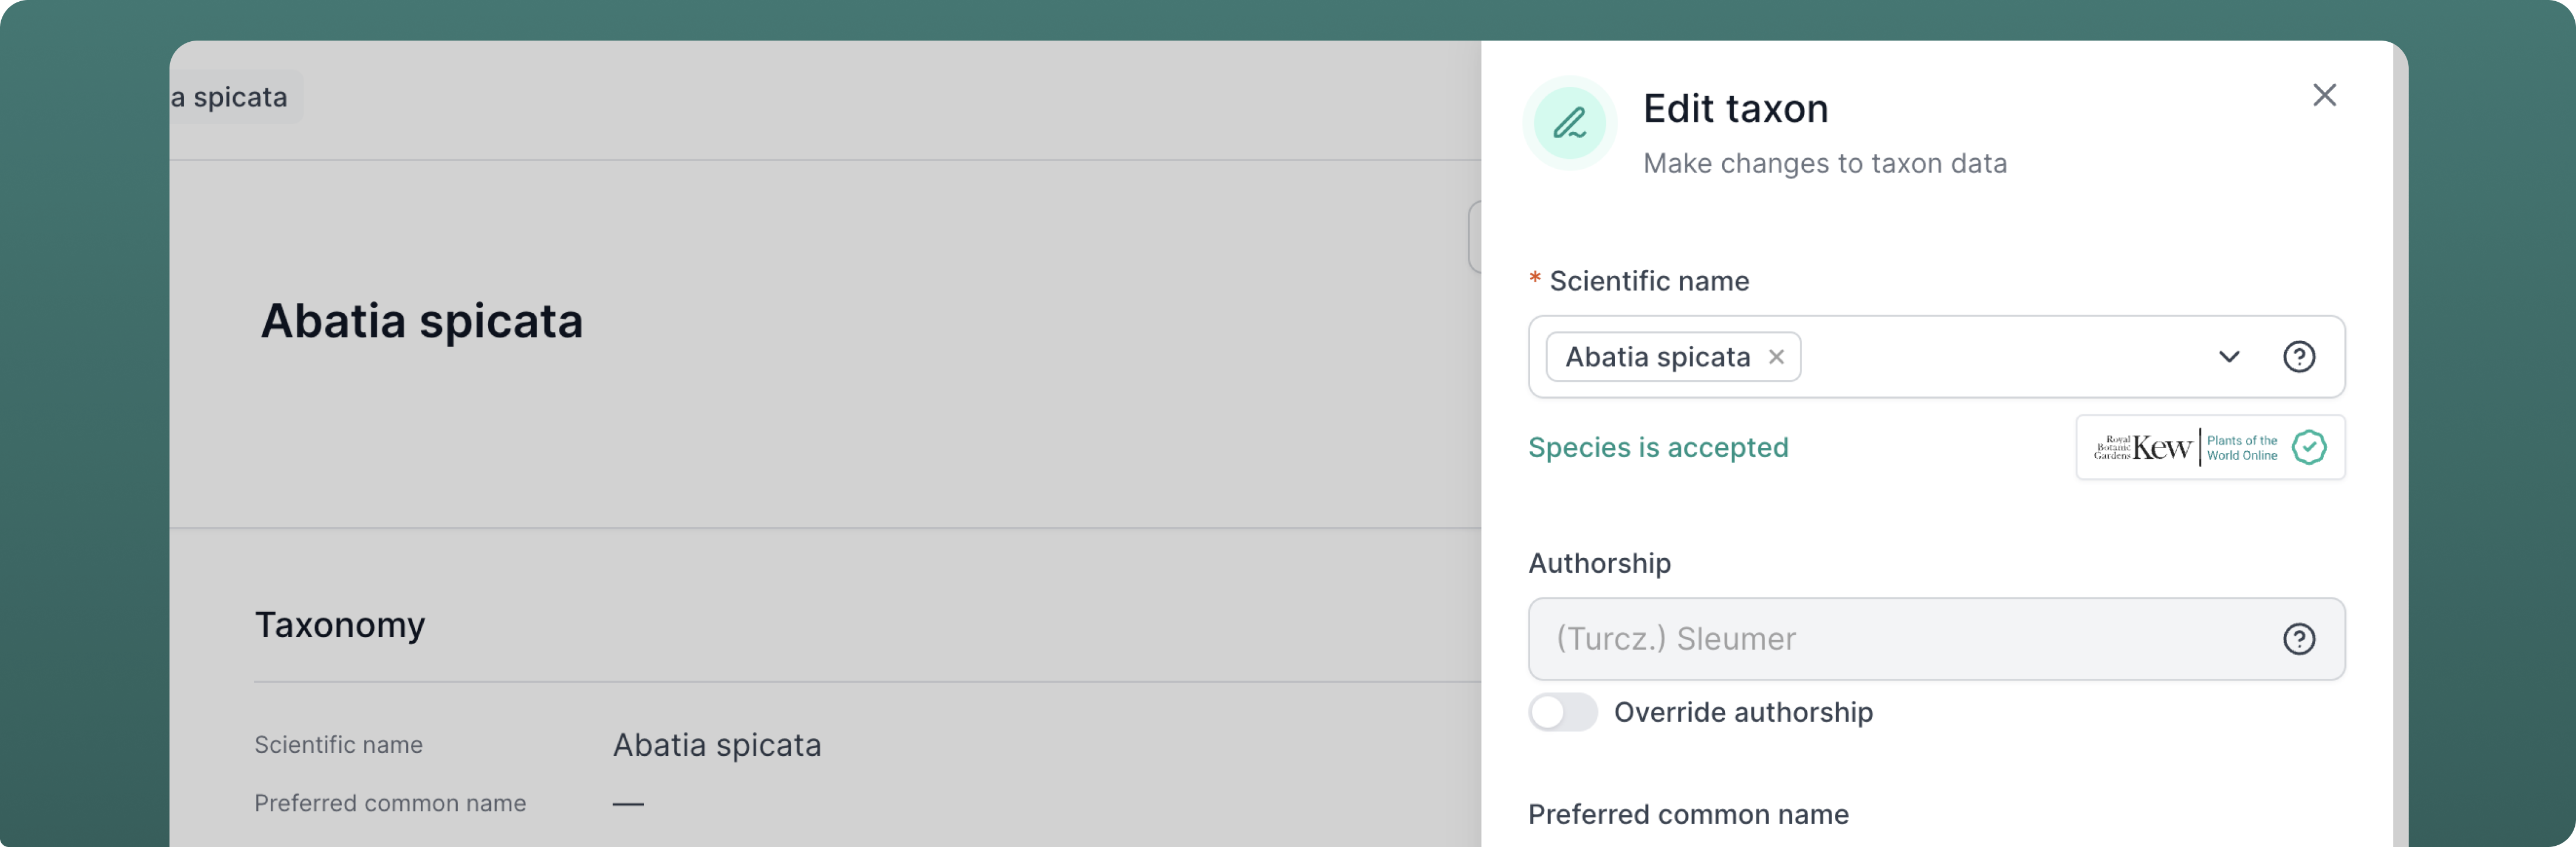The width and height of the screenshot is (2576, 847).
Task: Toggle the Override authorship switch
Action: [1562, 712]
